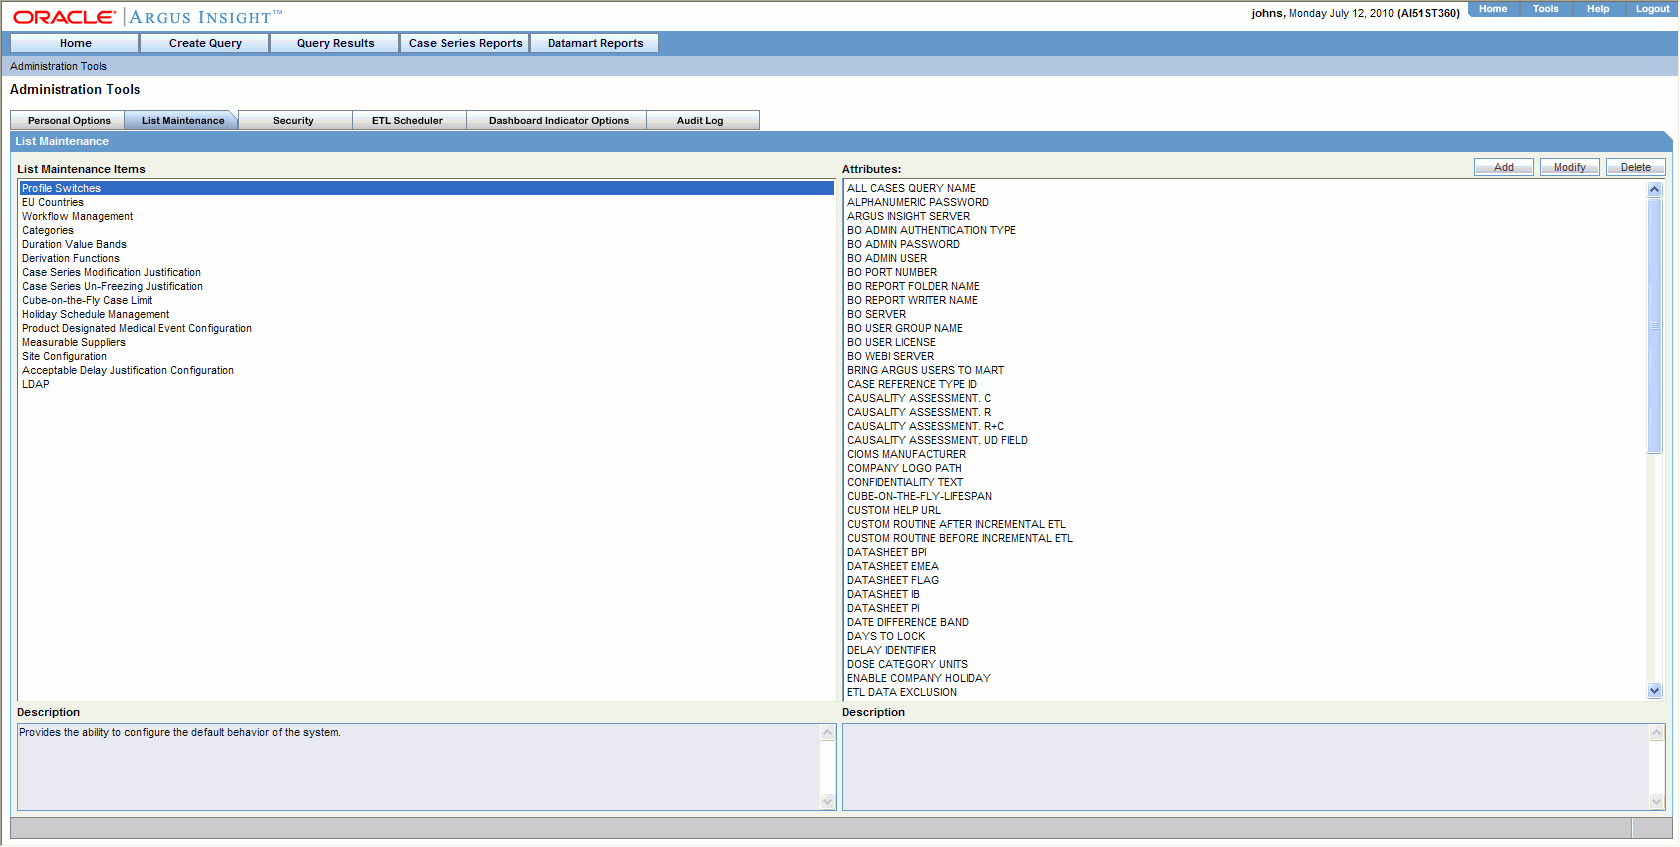This screenshot has height=847, width=1680.
Task: Click left Description box scroll up arrow
Action: pyautogui.click(x=827, y=732)
